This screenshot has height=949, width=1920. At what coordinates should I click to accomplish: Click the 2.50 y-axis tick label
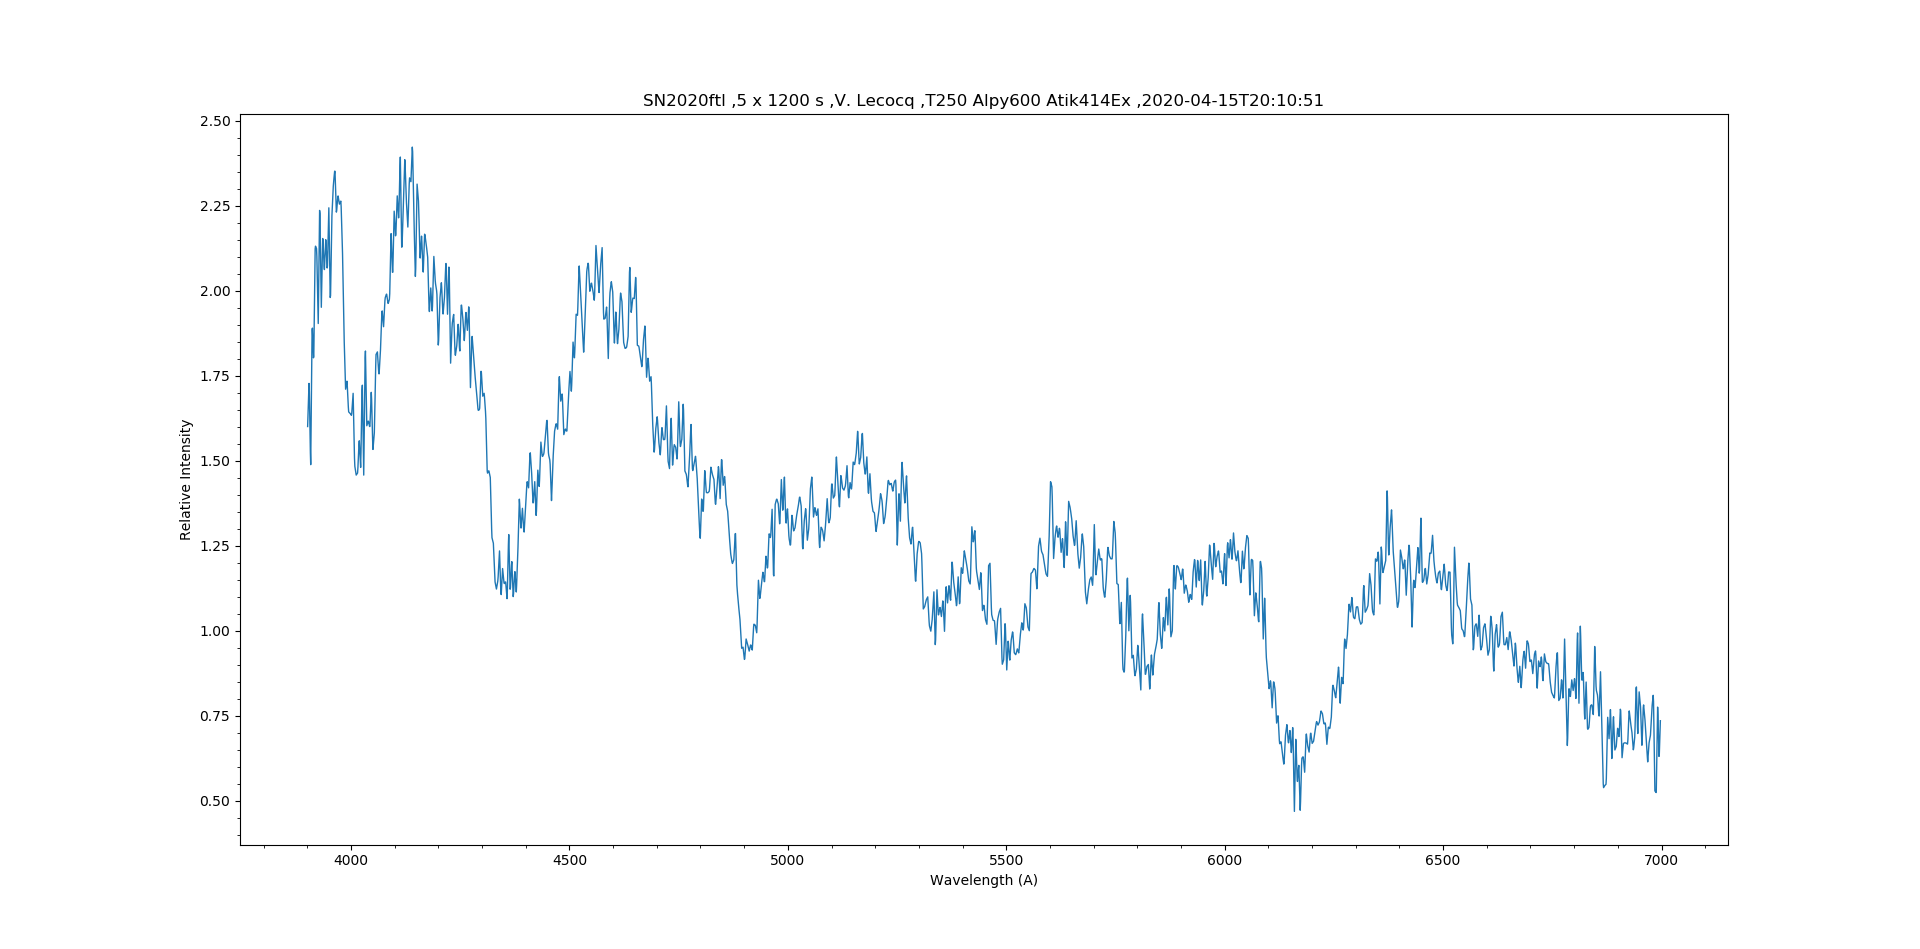[215, 122]
